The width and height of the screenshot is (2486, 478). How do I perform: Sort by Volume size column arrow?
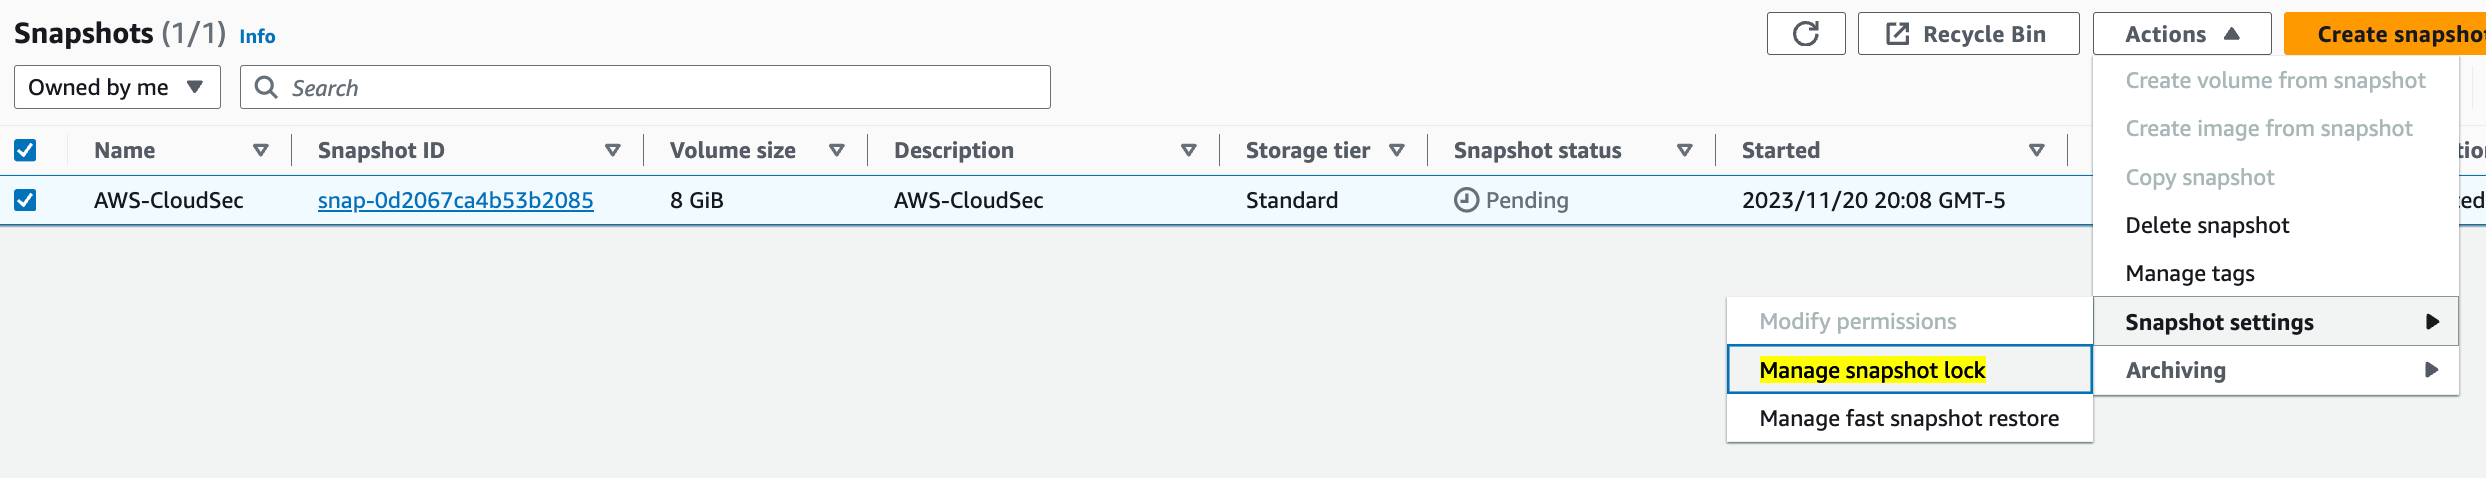click(837, 150)
